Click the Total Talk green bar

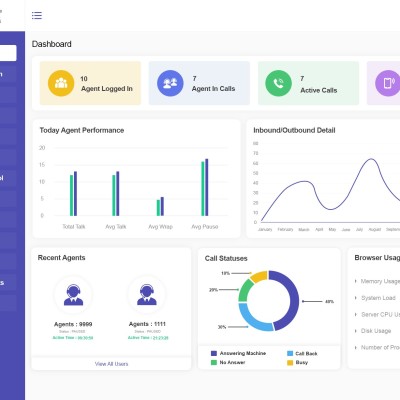[x=71, y=195]
